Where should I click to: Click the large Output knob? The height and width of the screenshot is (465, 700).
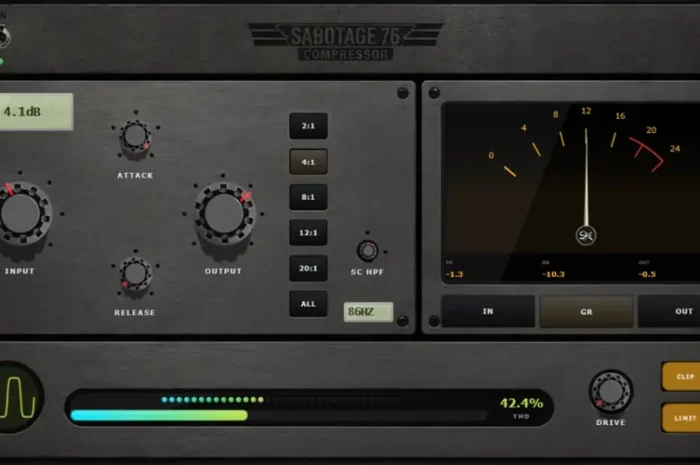point(224,214)
